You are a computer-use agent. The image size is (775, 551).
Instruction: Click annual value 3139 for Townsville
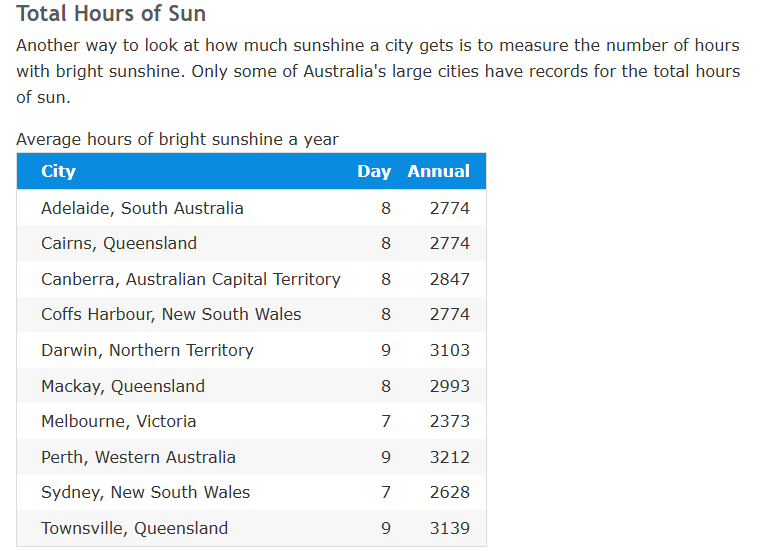pyautogui.click(x=449, y=528)
